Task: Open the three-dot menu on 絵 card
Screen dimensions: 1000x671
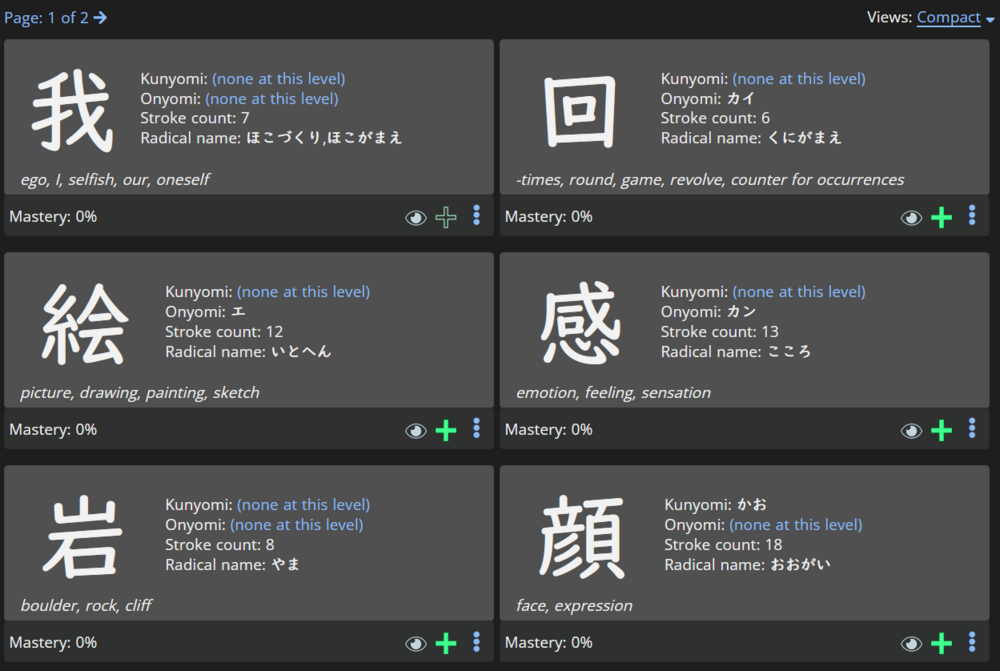Action: [476, 429]
